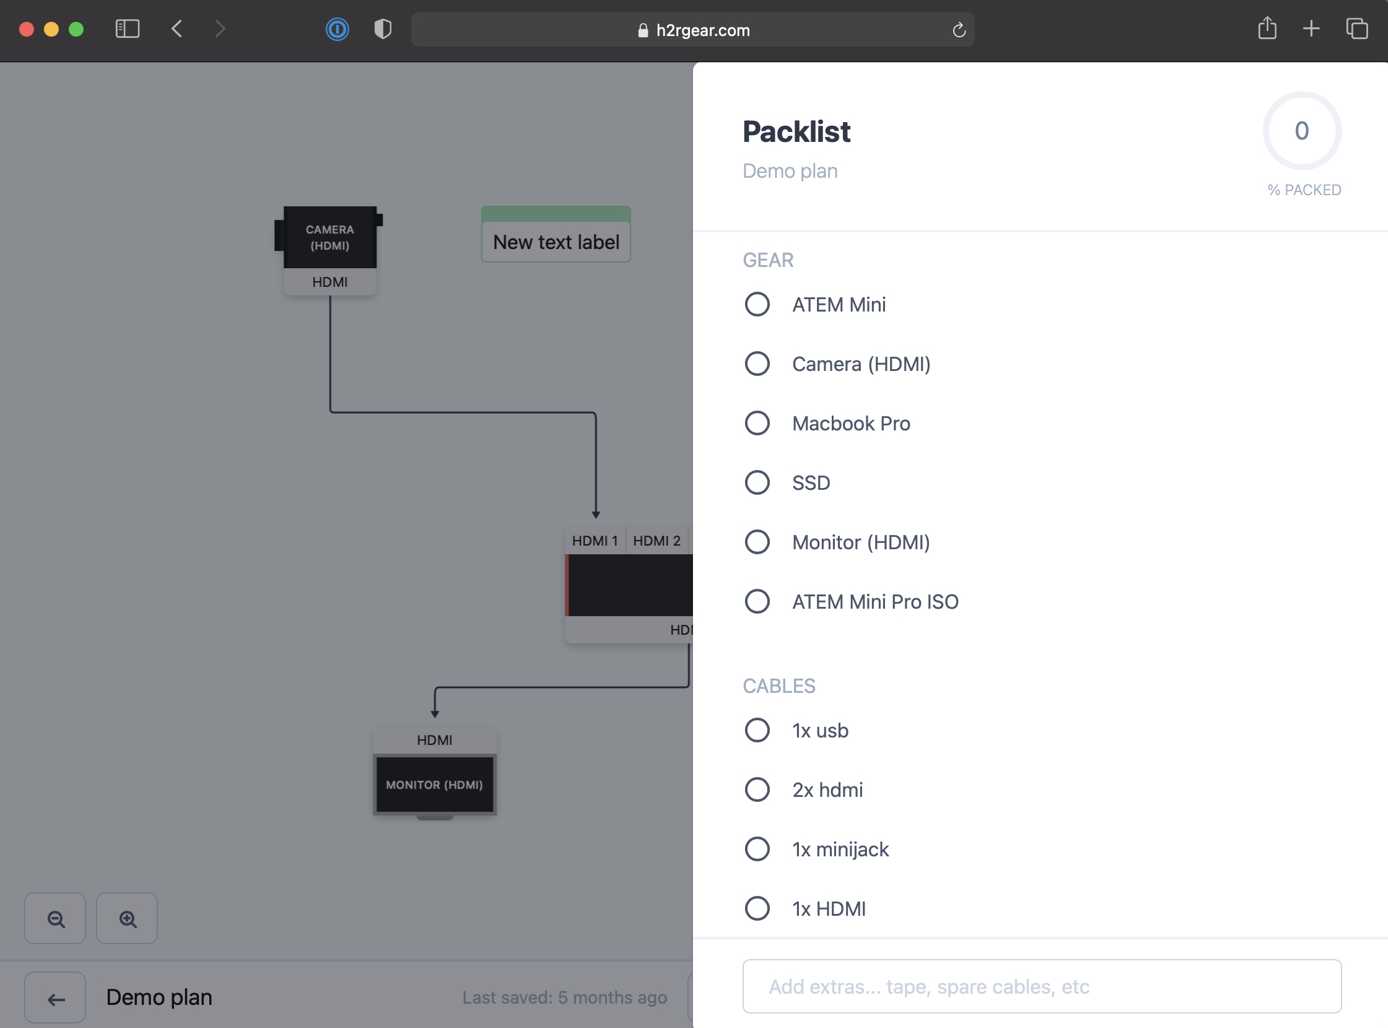Reload the page with refresh icon
Viewport: 1388px width, 1028px height.
958,30
